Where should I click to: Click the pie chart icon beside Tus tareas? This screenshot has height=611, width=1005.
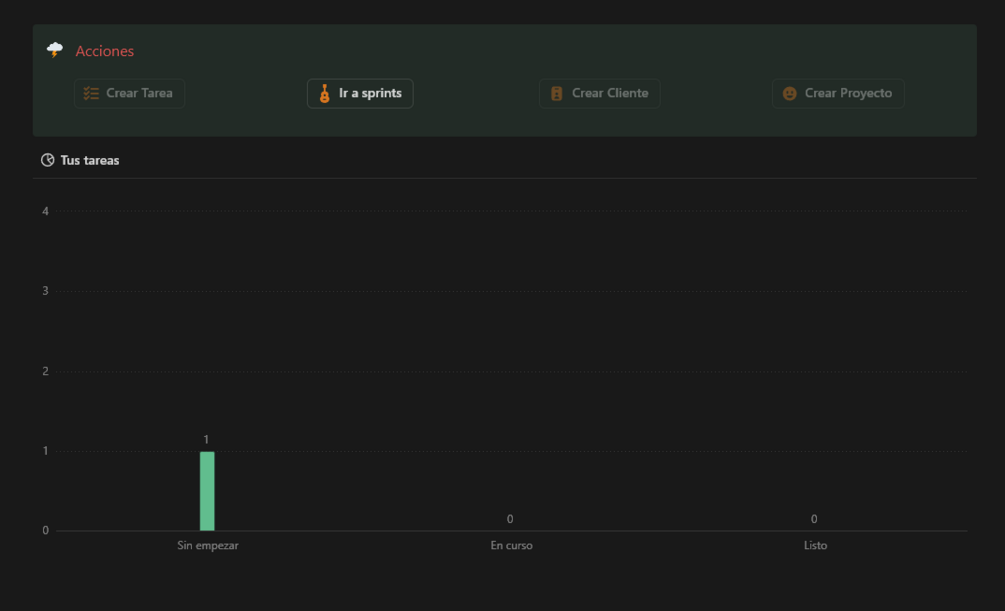tap(47, 160)
